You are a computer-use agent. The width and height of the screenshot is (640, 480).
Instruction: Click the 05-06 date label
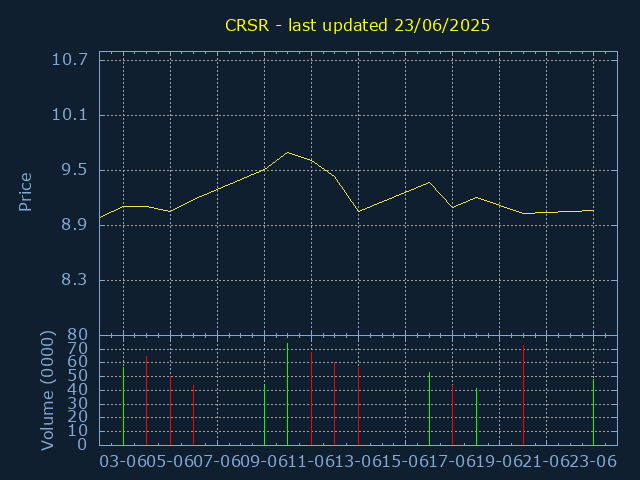170,462
